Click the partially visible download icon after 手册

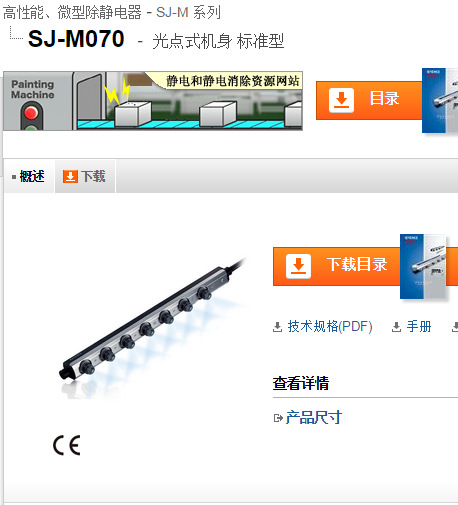pos(455,327)
